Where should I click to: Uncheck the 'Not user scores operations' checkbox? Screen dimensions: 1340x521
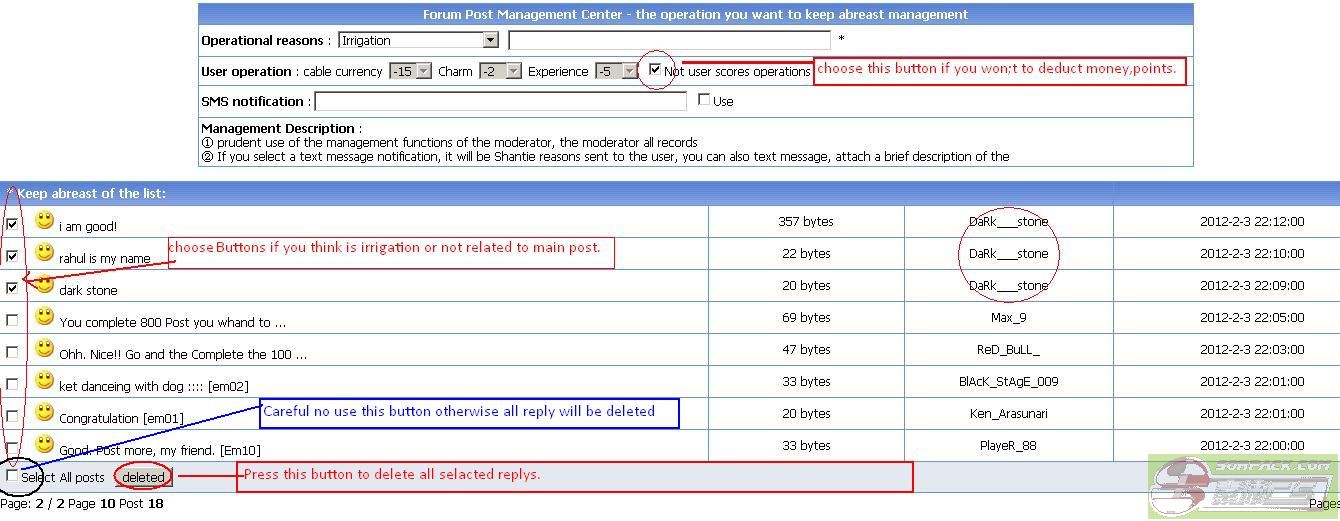pyautogui.click(x=655, y=70)
